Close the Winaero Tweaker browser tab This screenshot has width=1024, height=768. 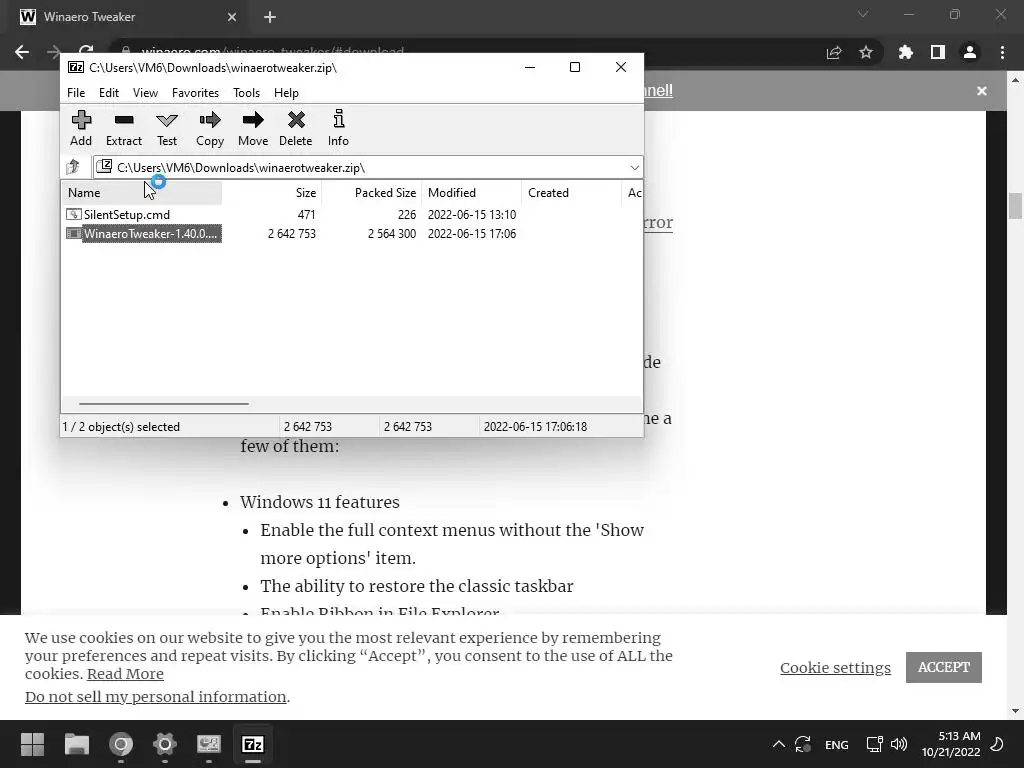[x=232, y=17]
